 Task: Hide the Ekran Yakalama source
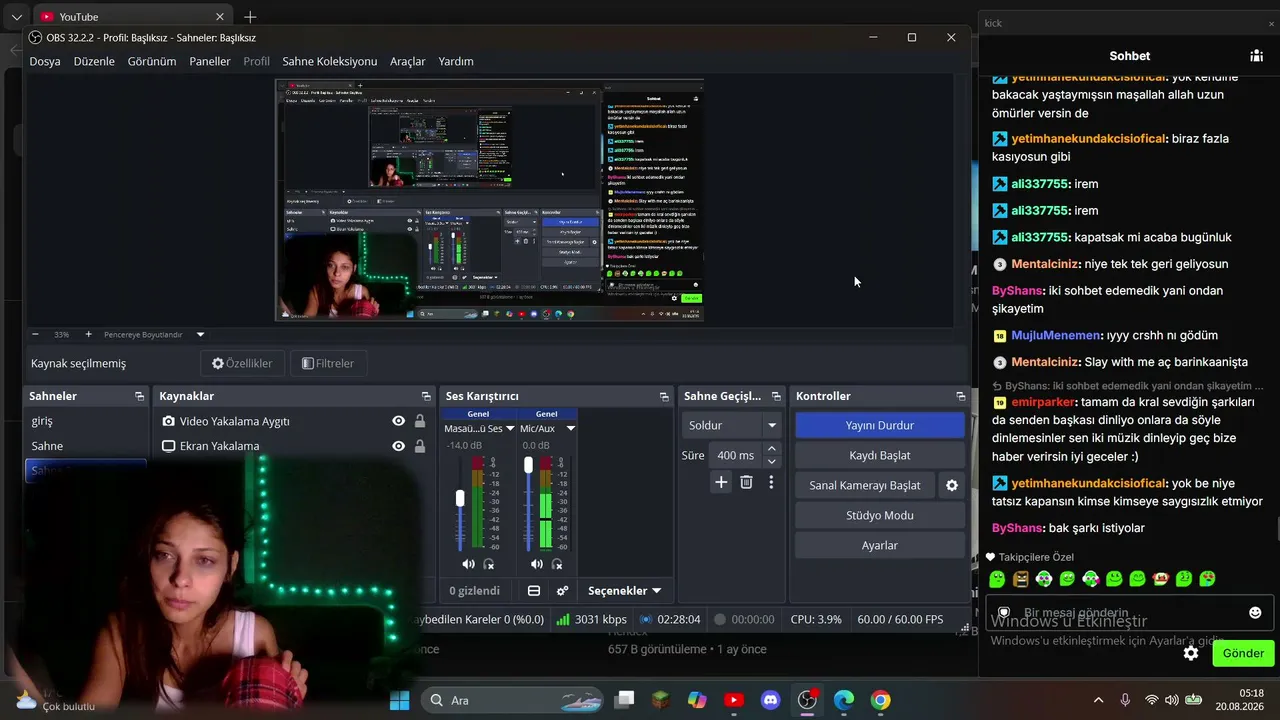(399, 446)
